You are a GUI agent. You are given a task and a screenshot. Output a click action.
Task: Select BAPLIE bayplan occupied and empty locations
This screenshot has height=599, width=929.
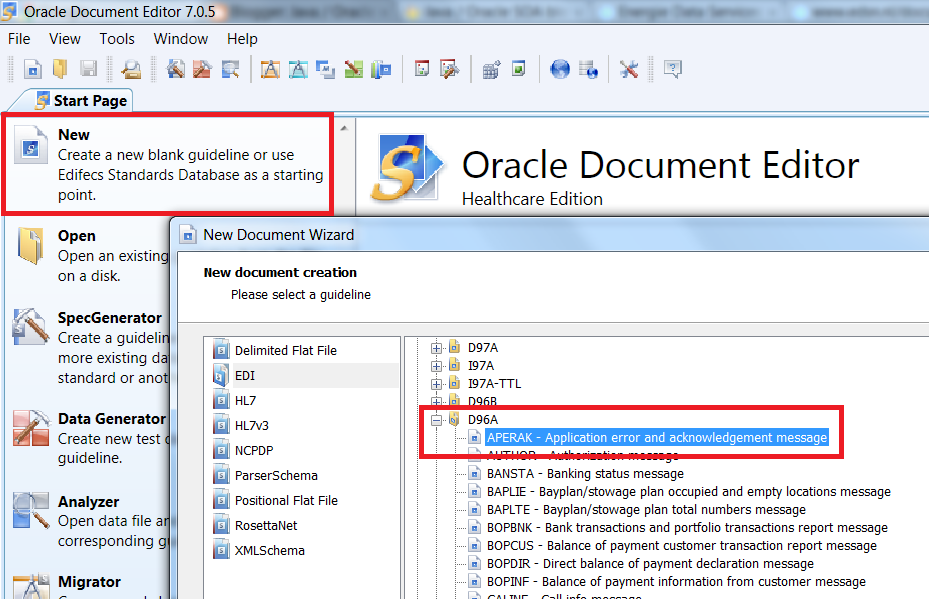tap(689, 492)
